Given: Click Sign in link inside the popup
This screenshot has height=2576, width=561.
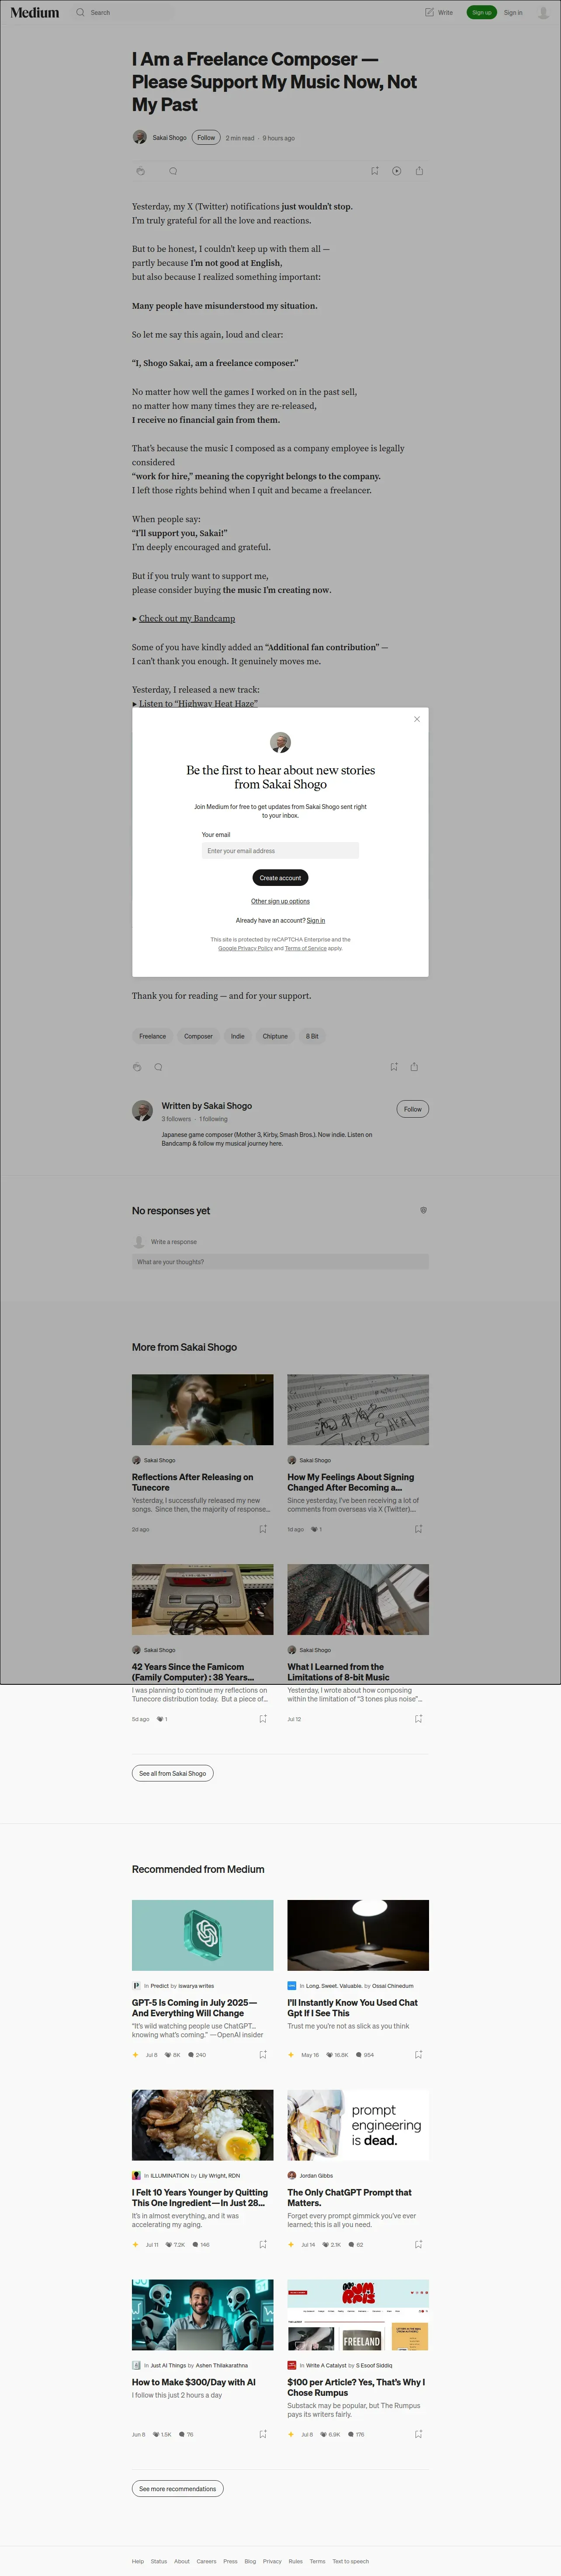Looking at the screenshot, I should (x=316, y=920).
